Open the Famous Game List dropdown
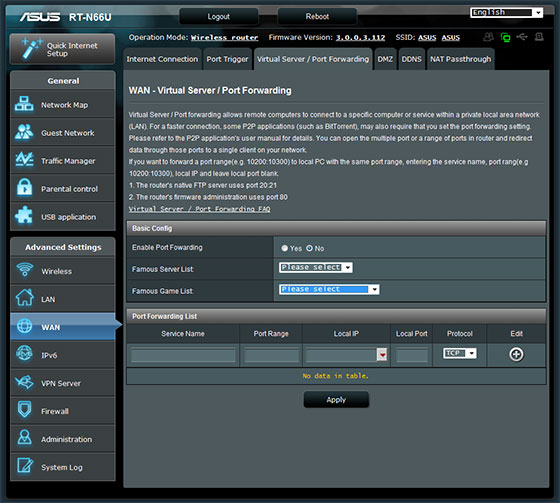Image resolution: width=560 pixels, height=503 pixels. [329, 289]
